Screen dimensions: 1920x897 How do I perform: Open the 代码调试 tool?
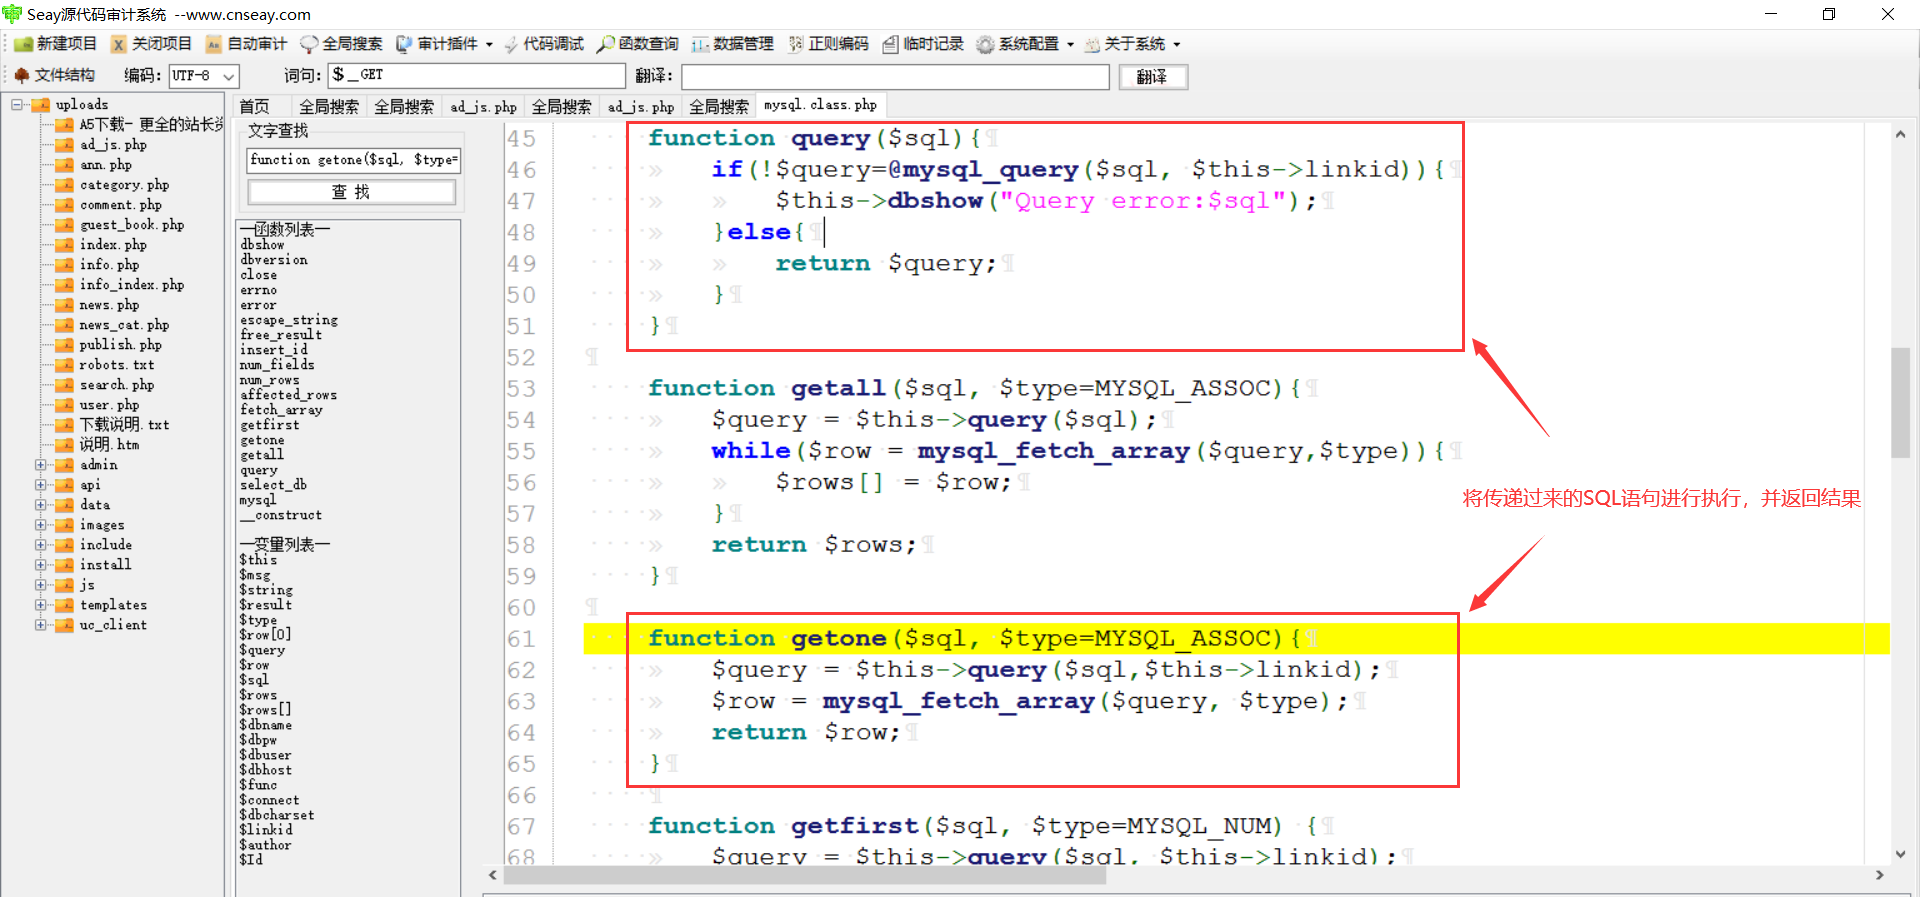pyautogui.click(x=544, y=44)
